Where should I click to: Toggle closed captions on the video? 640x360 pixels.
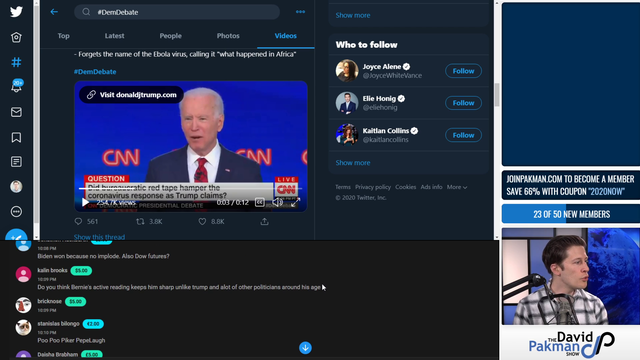coord(260,202)
